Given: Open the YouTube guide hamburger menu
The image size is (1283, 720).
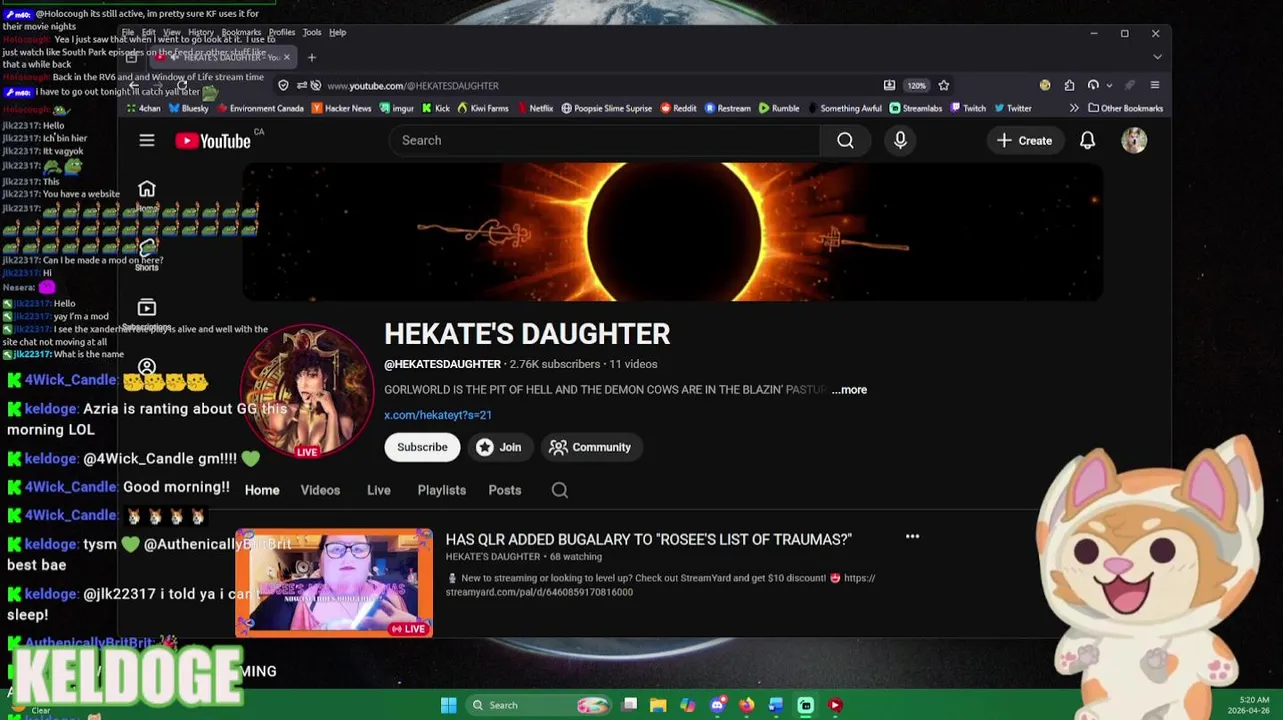Looking at the screenshot, I should tap(147, 141).
